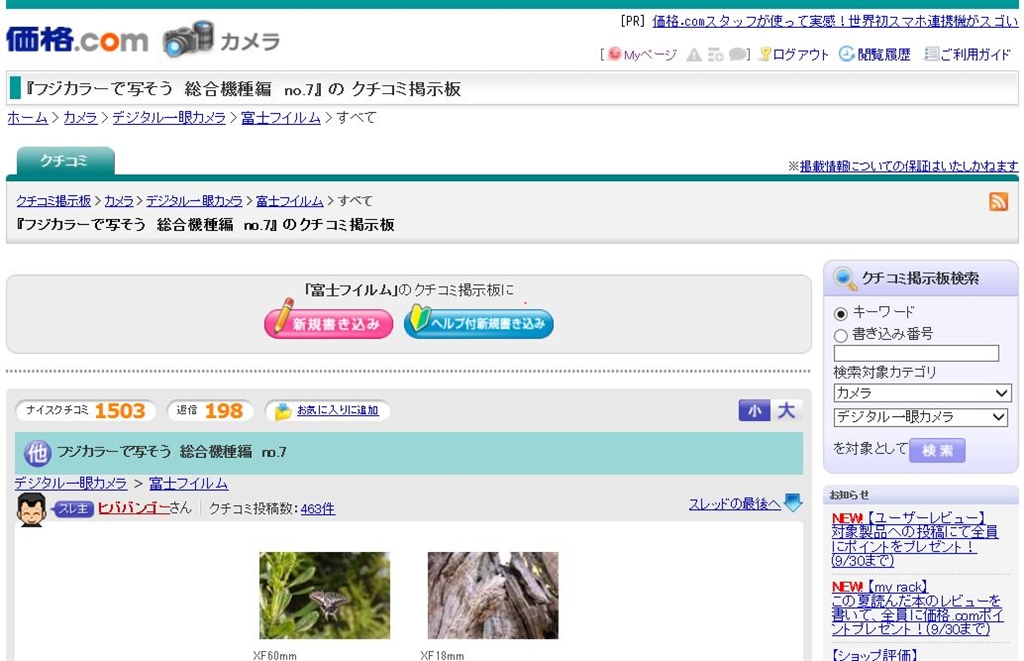Click the poster's avatar icon
This screenshot has width=1024, height=661.
(31, 509)
